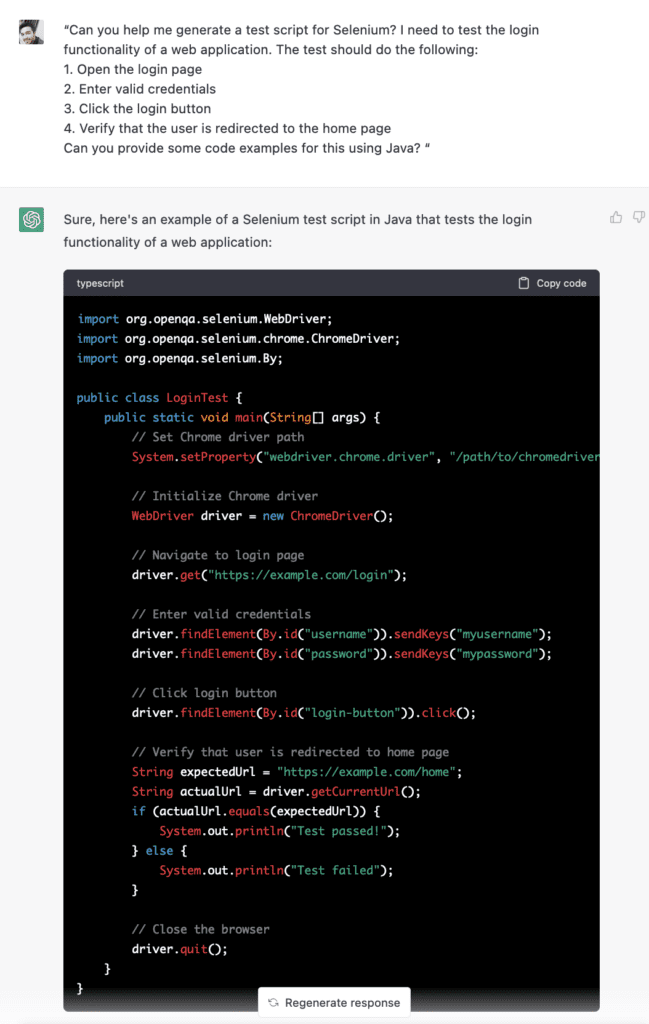The height and width of the screenshot is (1024, 649).
Task: Click the 'String expectedUrl' code line
Action: click(x=297, y=771)
